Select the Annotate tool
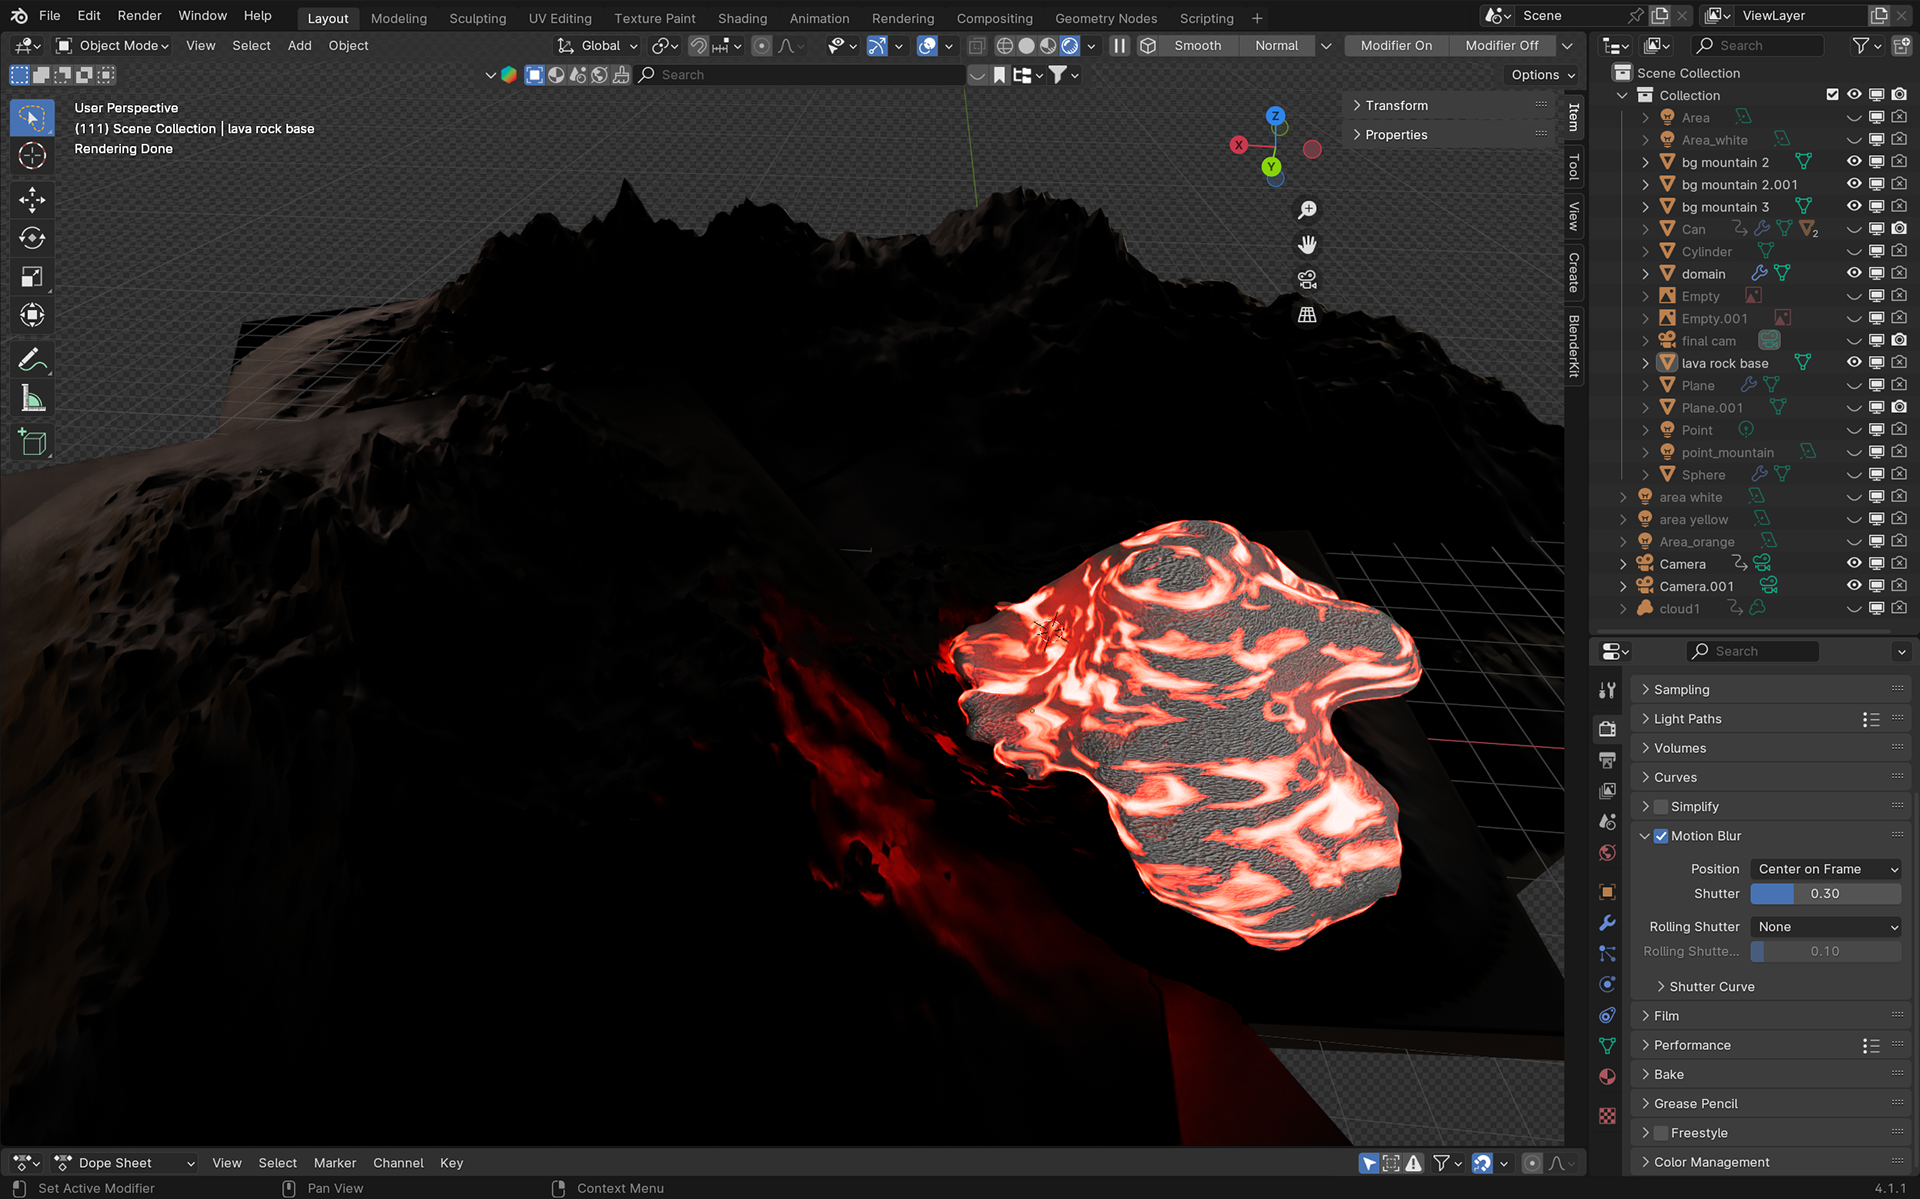The width and height of the screenshot is (1920, 1199). 32,360
